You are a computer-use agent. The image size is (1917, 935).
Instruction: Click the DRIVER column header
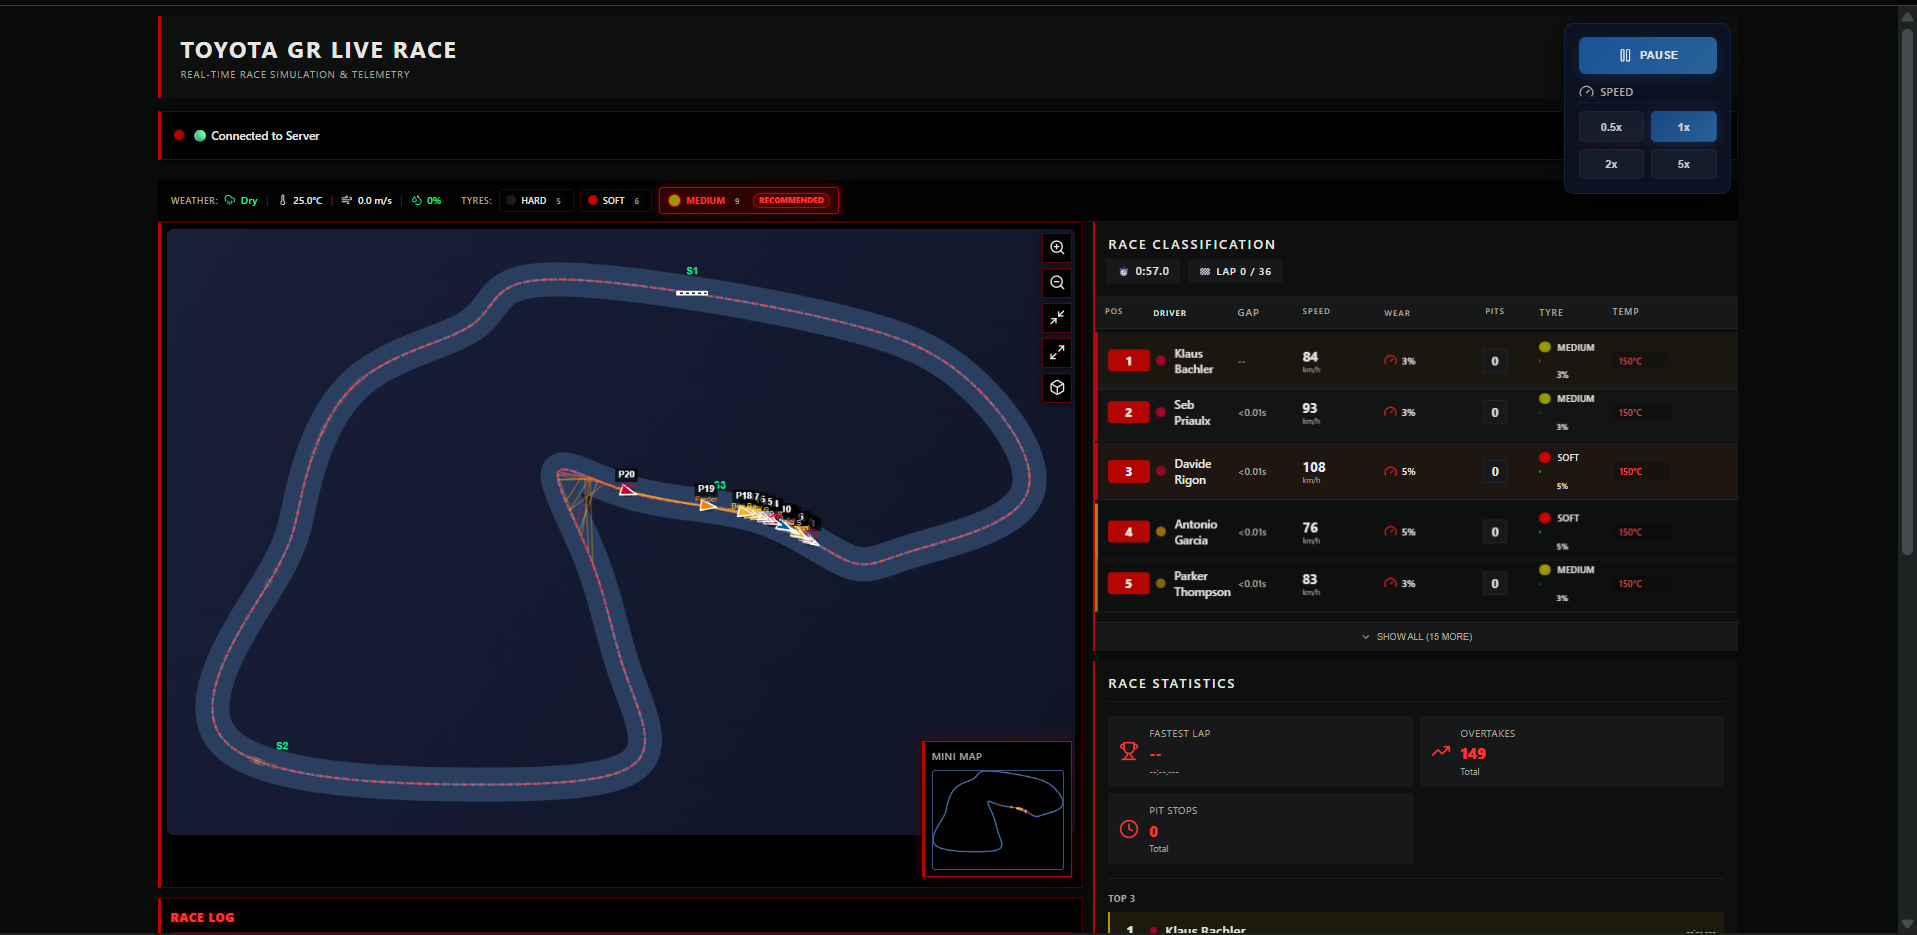tap(1170, 313)
